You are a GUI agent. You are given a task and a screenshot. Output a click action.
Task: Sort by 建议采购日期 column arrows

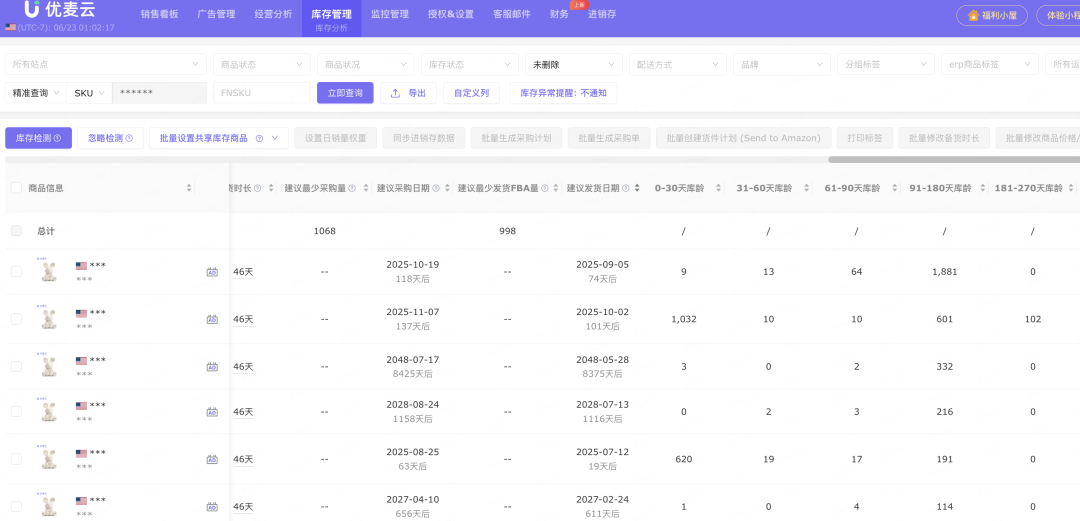[x=447, y=187]
